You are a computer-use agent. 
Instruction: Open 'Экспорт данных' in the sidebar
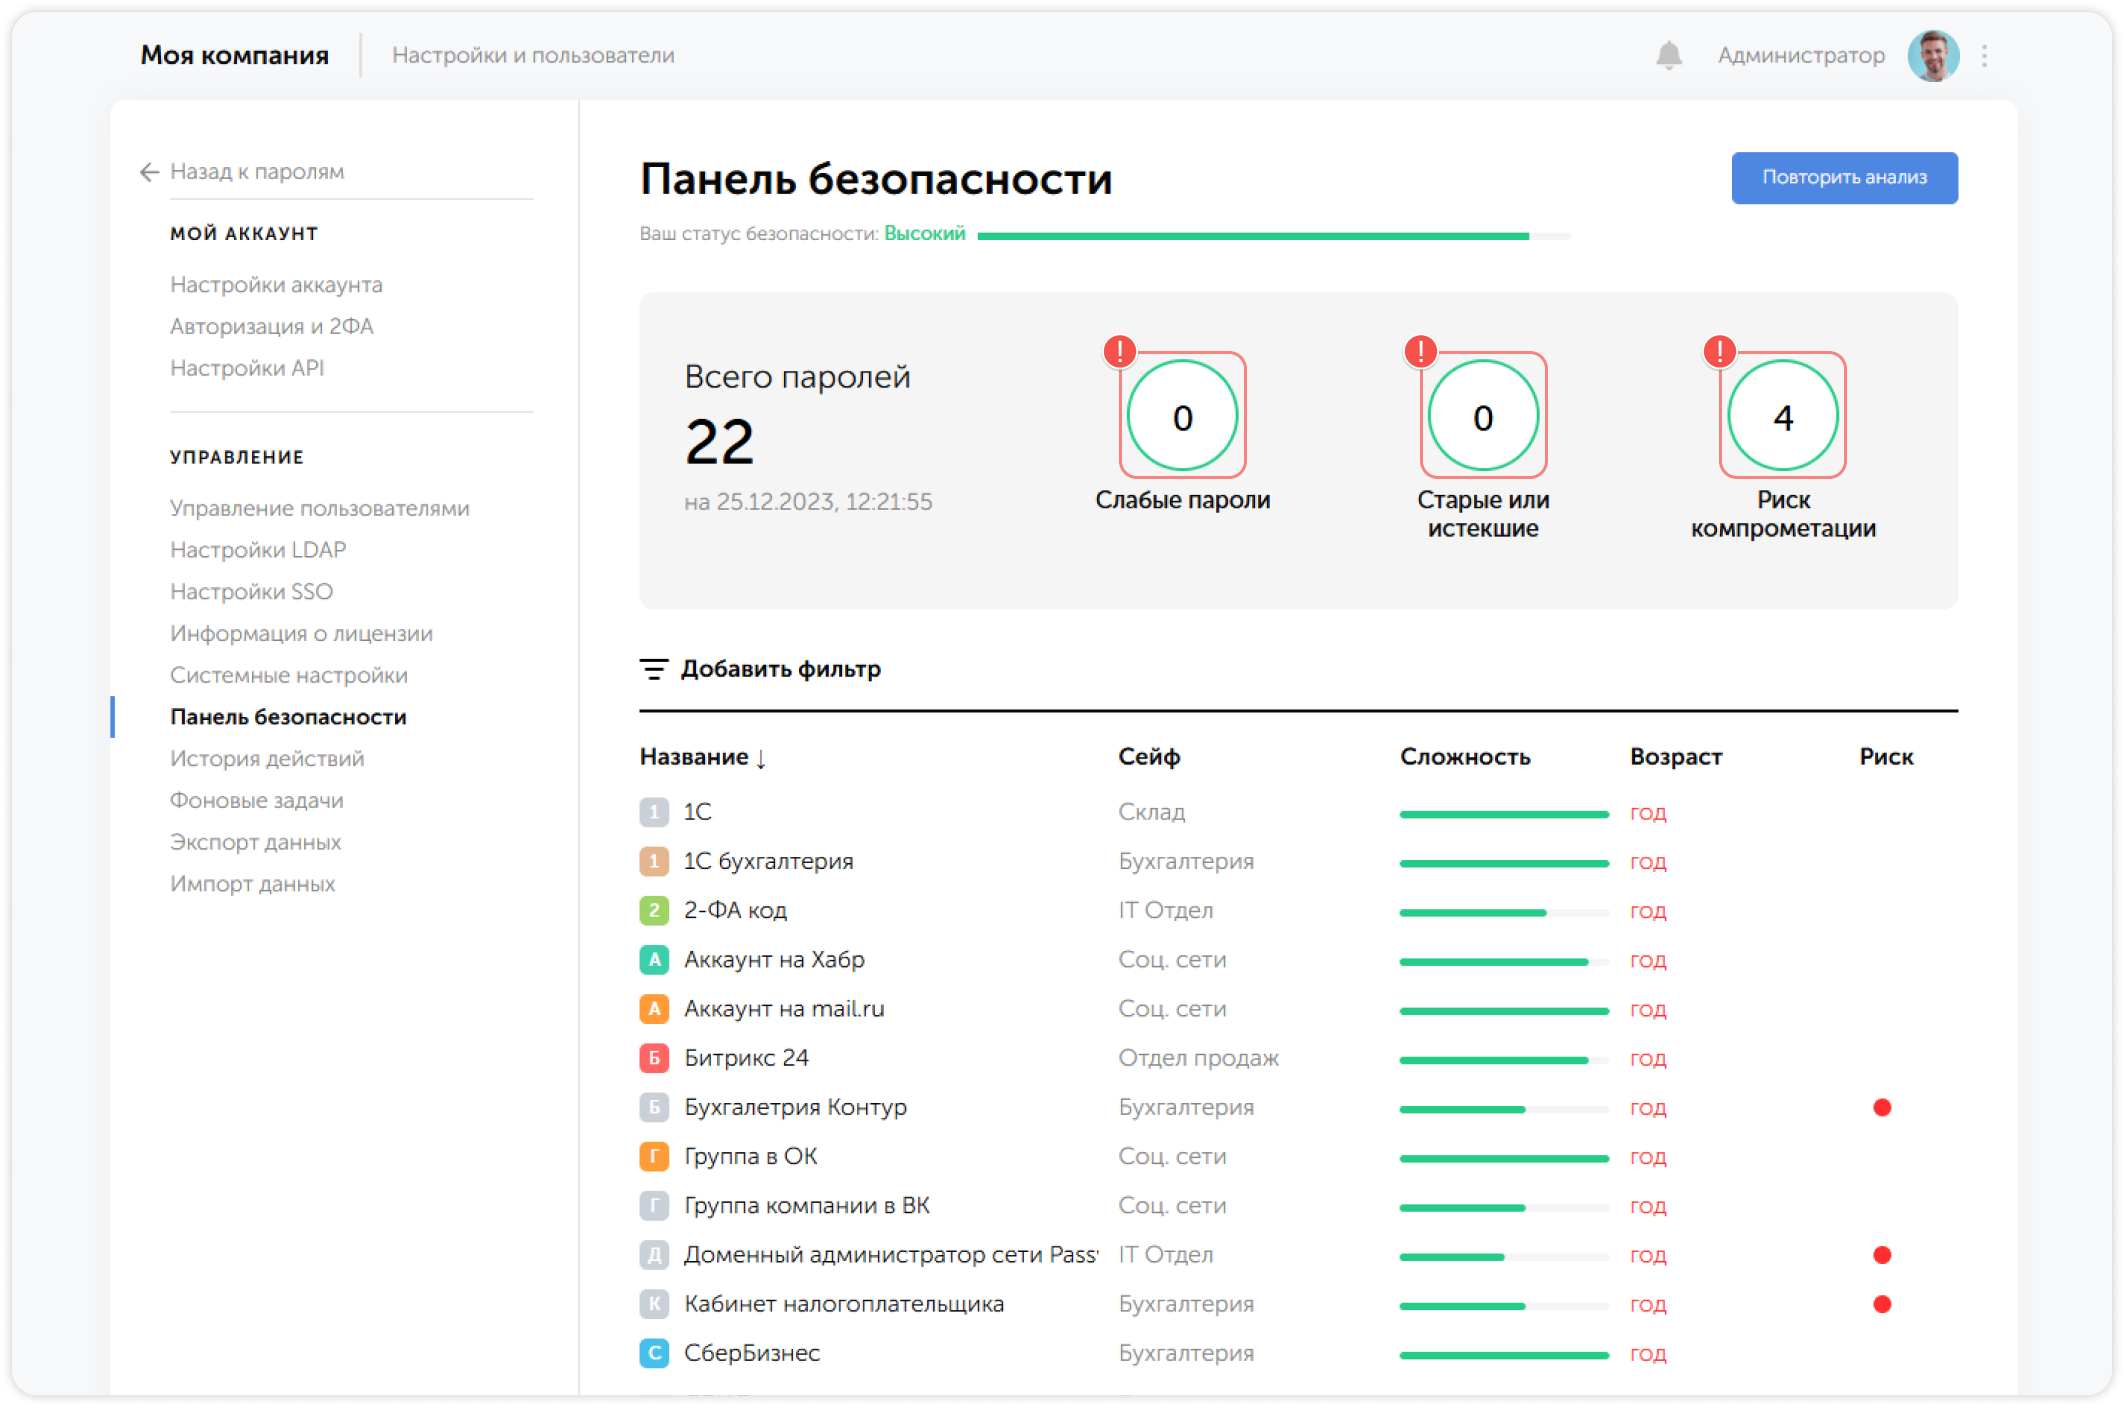click(x=255, y=842)
